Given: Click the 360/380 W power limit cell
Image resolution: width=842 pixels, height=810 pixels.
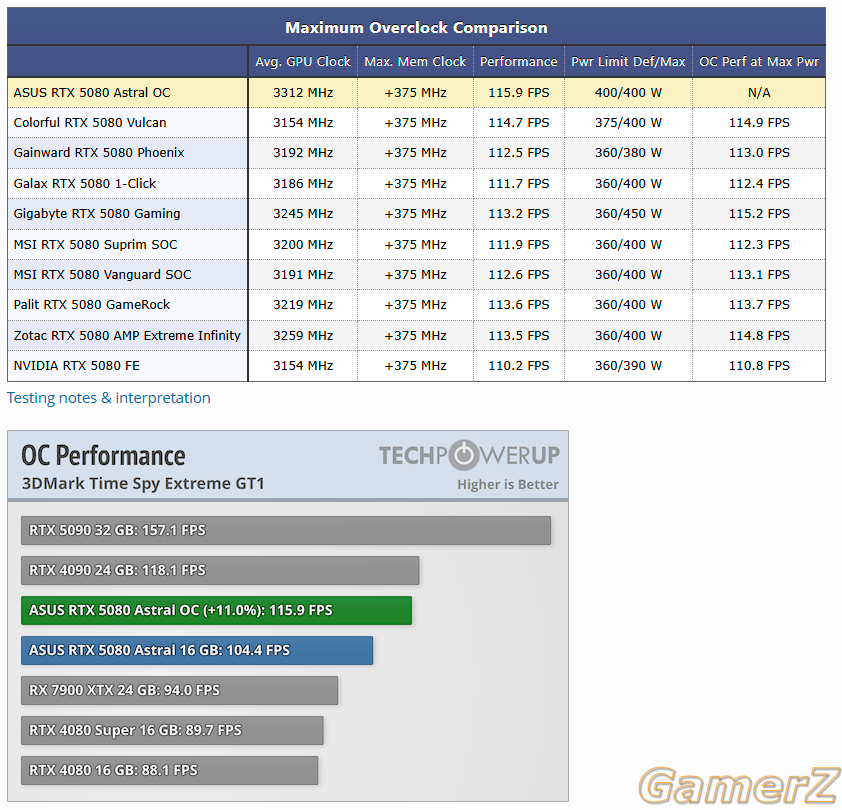Looking at the screenshot, I should click(628, 153).
